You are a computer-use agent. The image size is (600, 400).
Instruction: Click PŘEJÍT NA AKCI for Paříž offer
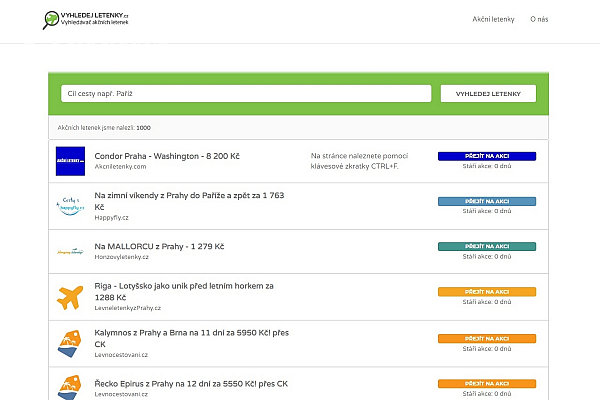(487, 201)
